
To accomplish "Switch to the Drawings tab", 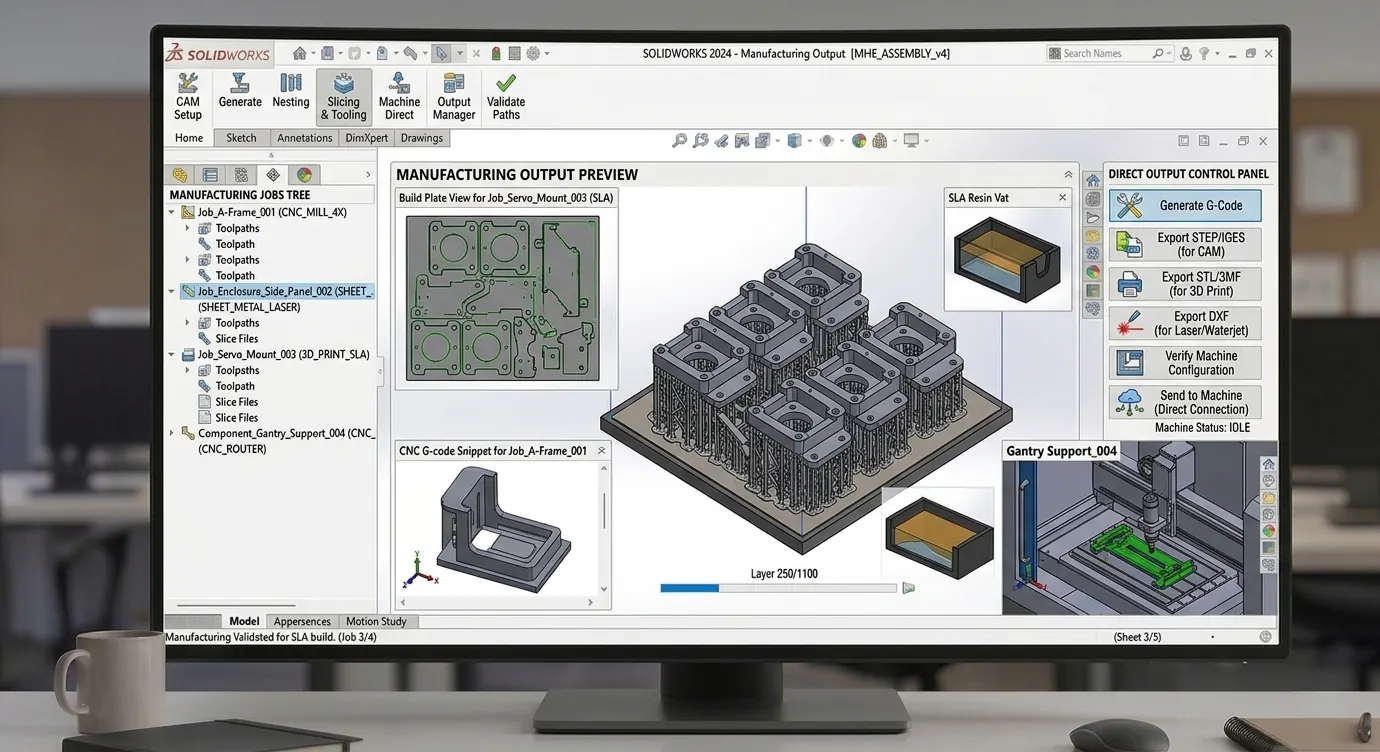I will click(x=422, y=138).
